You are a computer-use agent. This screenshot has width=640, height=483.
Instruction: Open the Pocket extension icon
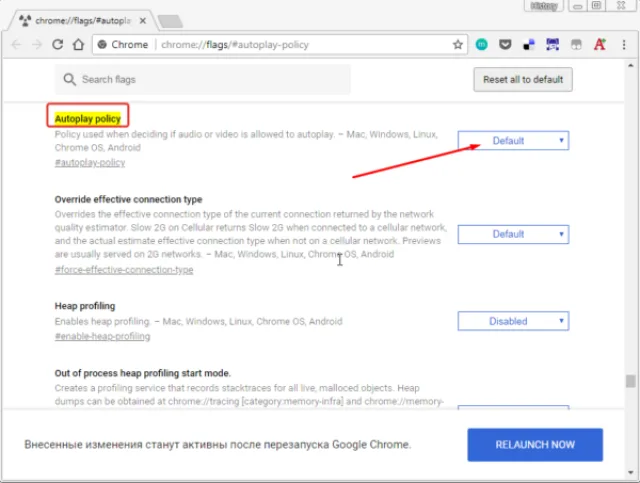click(505, 45)
